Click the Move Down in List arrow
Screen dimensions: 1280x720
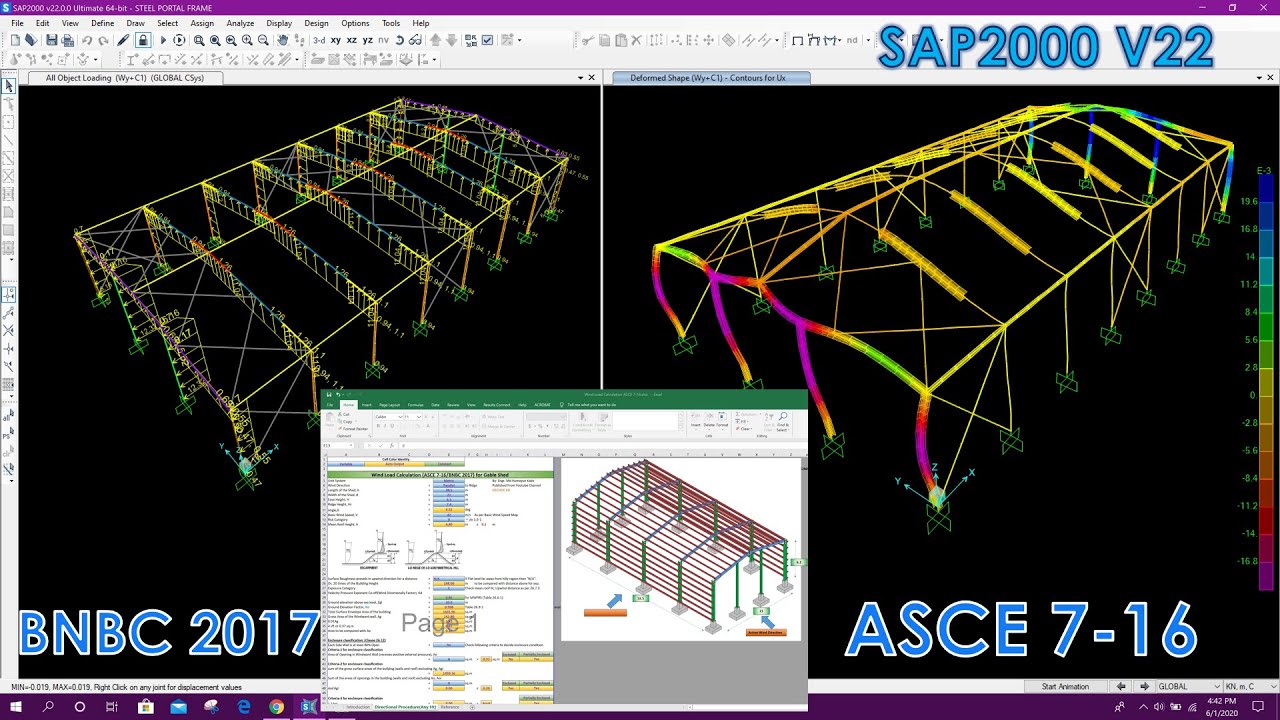[x=451, y=40]
